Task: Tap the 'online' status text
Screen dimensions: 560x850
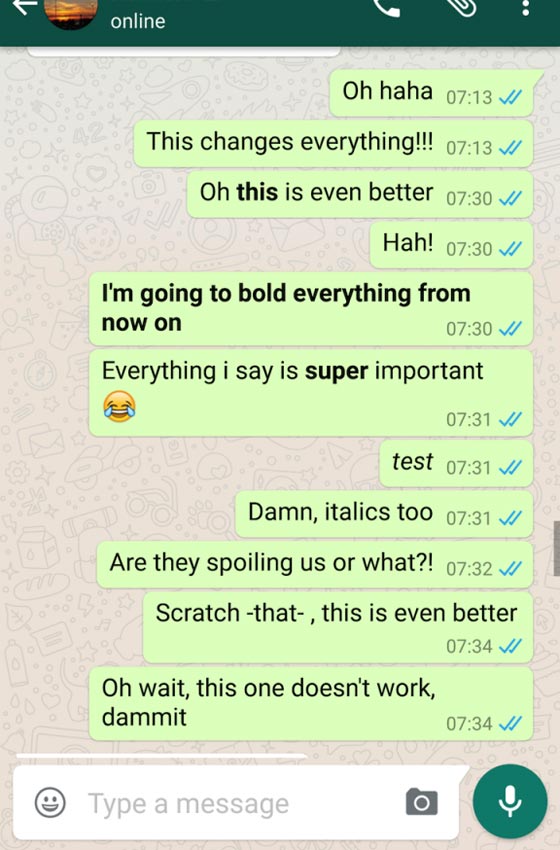Action: pyautogui.click(x=138, y=21)
